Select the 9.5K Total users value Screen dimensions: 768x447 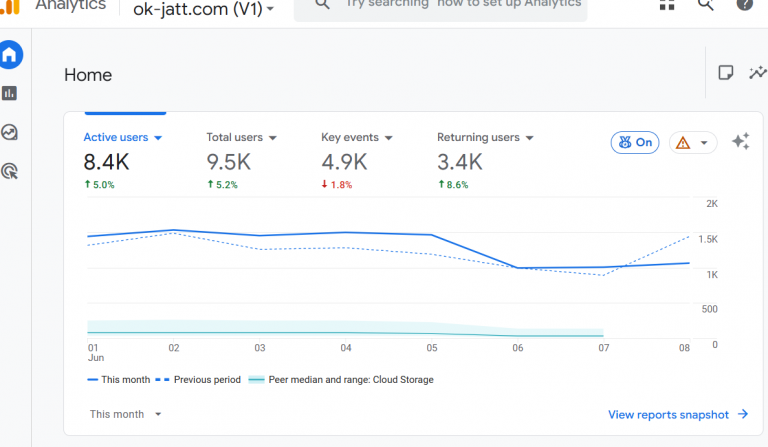(228, 162)
